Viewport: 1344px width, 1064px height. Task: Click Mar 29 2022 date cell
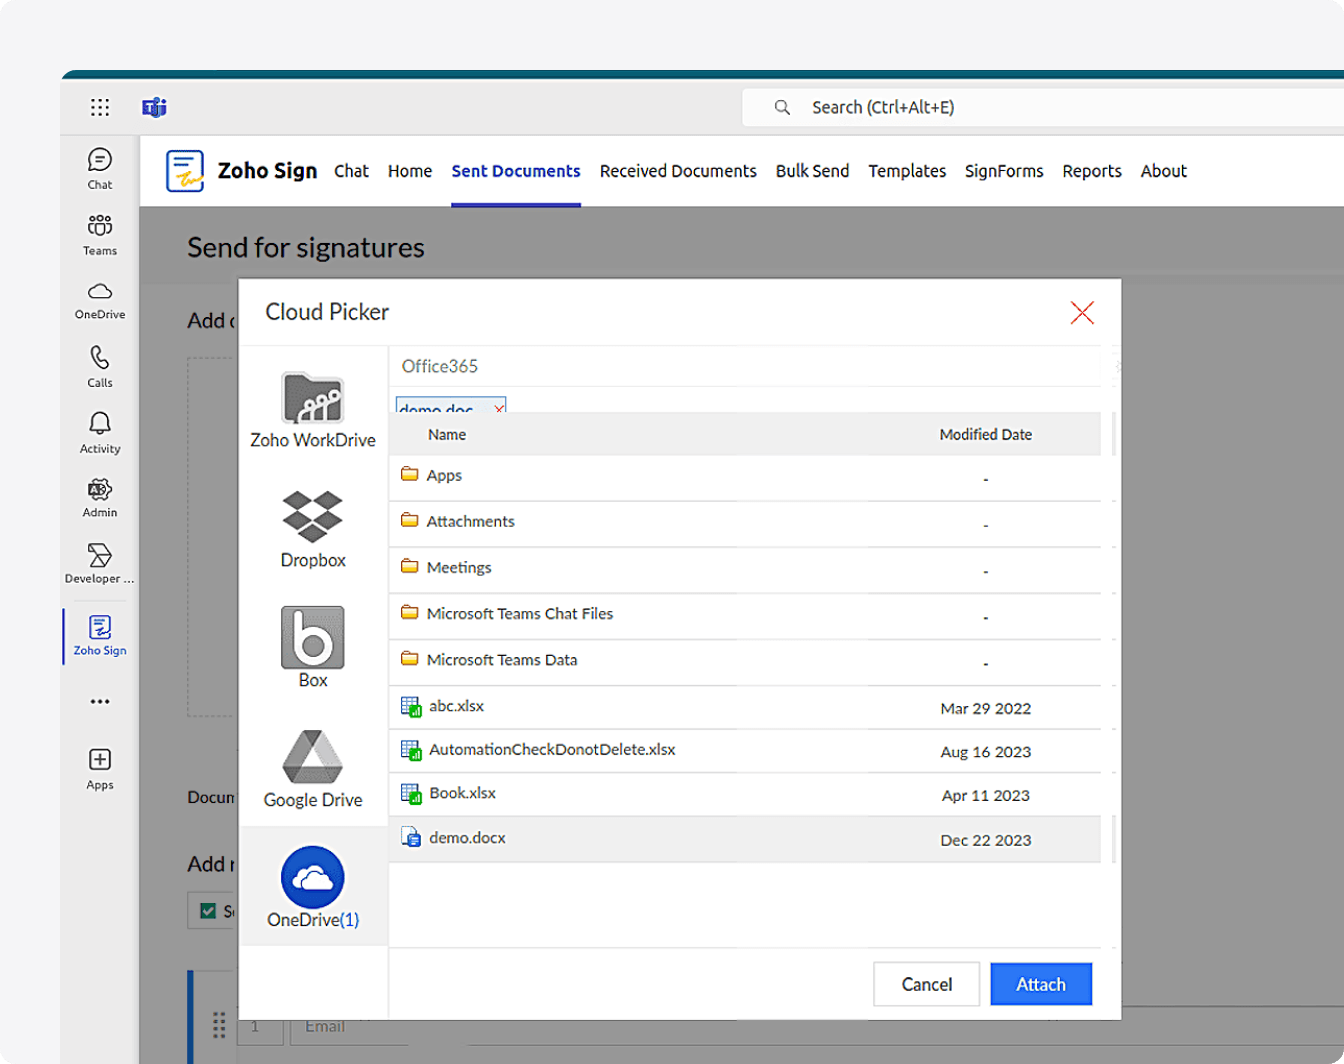click(x=985, y=708)
